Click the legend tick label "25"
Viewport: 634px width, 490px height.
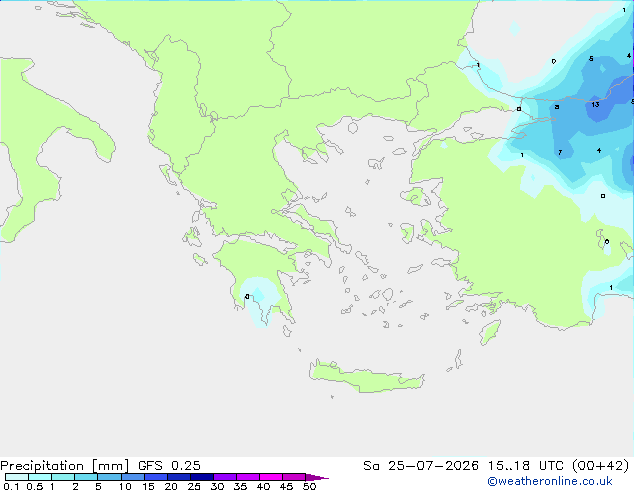(194, 486)
